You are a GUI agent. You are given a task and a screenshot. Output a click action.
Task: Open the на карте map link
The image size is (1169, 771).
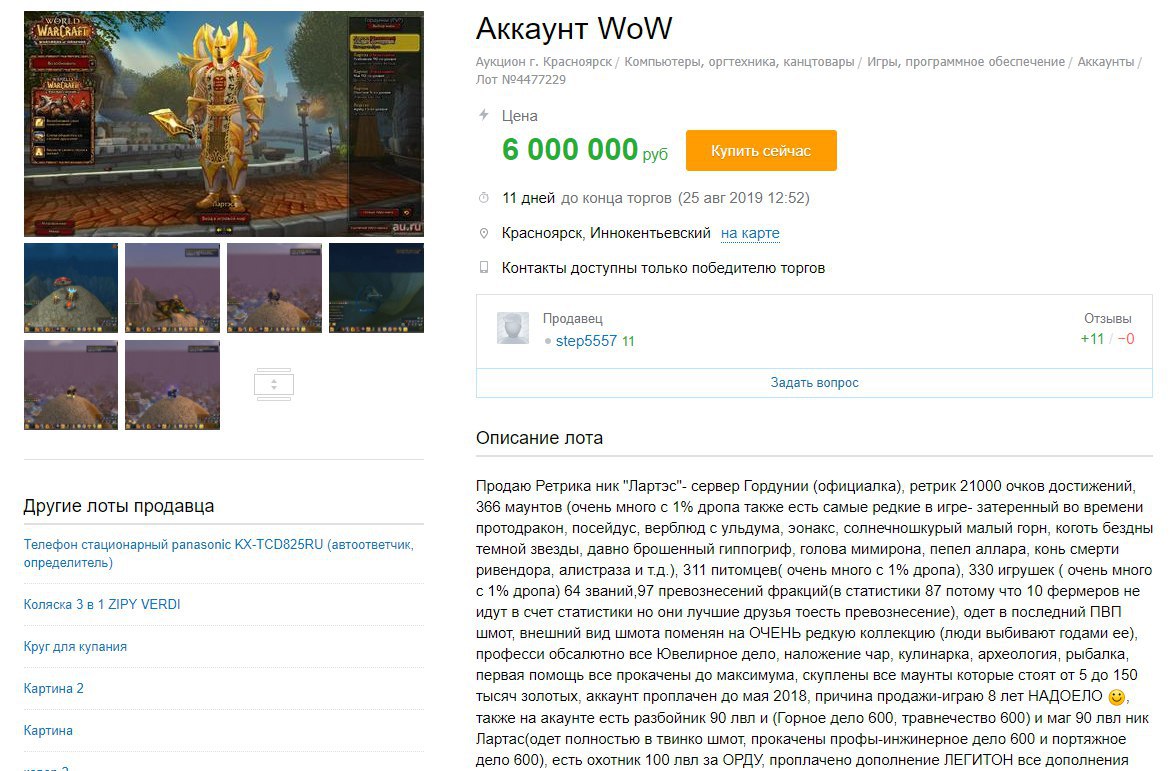tap(750, 233)
